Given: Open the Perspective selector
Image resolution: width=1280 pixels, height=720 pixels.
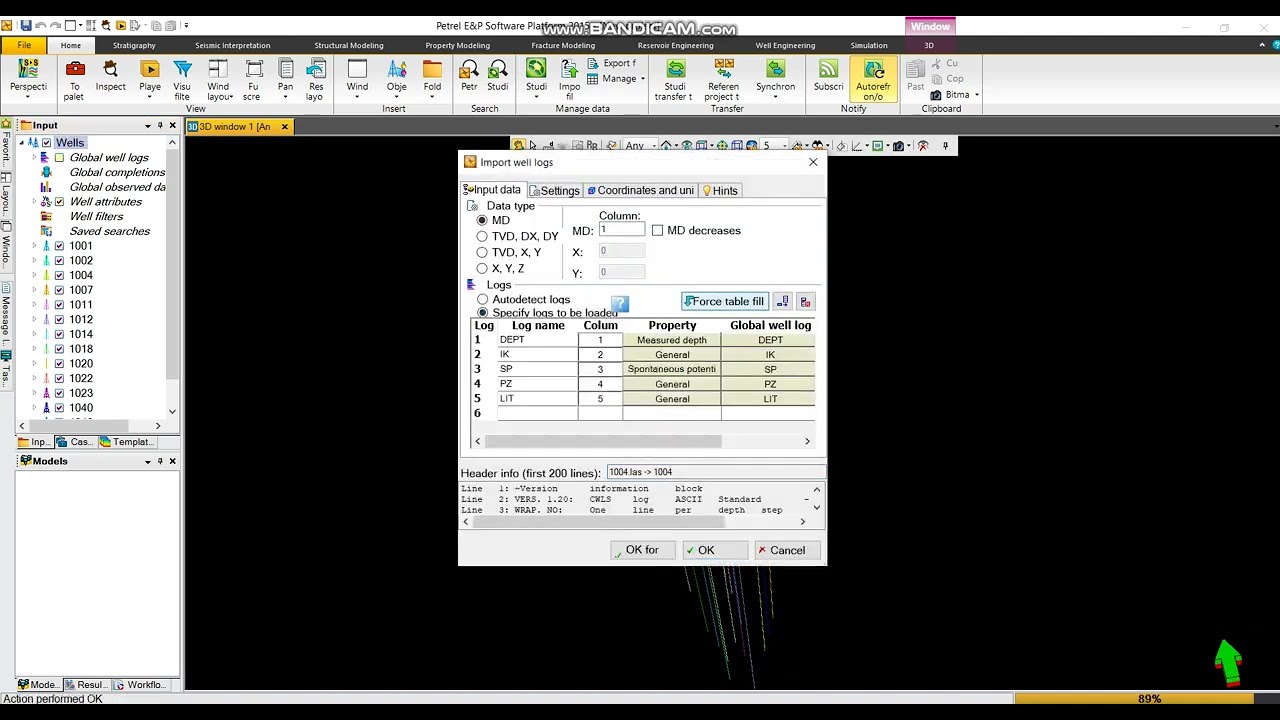Looking at the screenshot, I should (28, 79).
